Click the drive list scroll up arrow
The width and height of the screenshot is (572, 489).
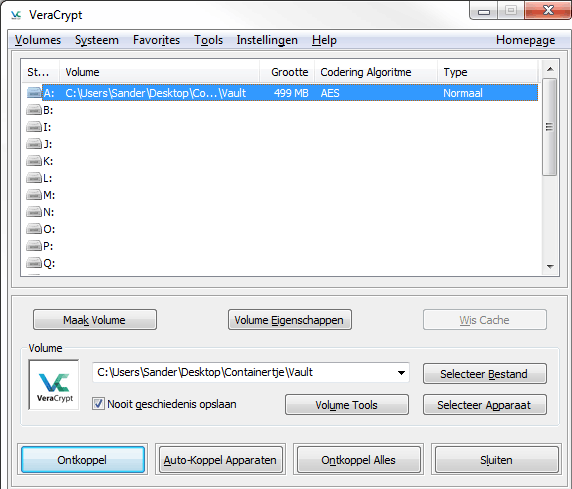pyautogui.click(x=550, y=69)
